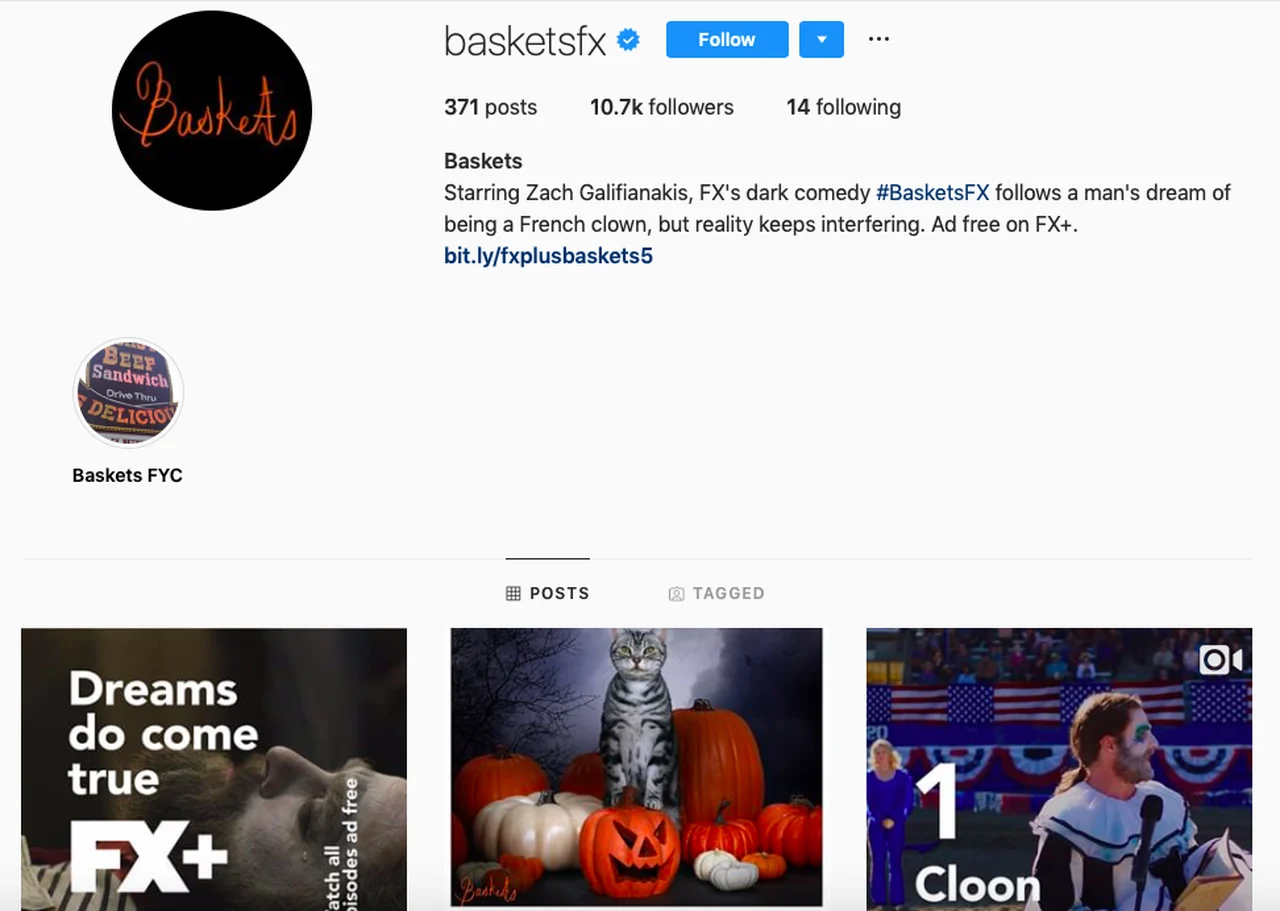The image size is (1280, 911).
Task: Open the 1 Cloon video post
Action: tap(1059, 769)
